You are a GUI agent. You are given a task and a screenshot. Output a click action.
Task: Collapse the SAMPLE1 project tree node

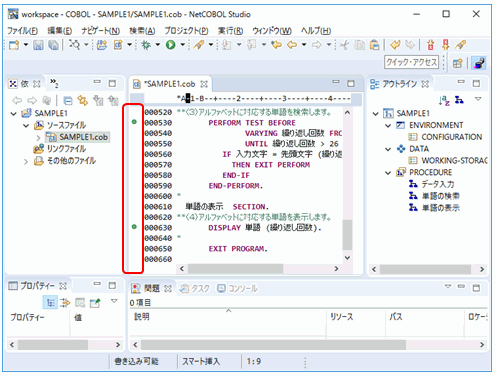point(14,114)
